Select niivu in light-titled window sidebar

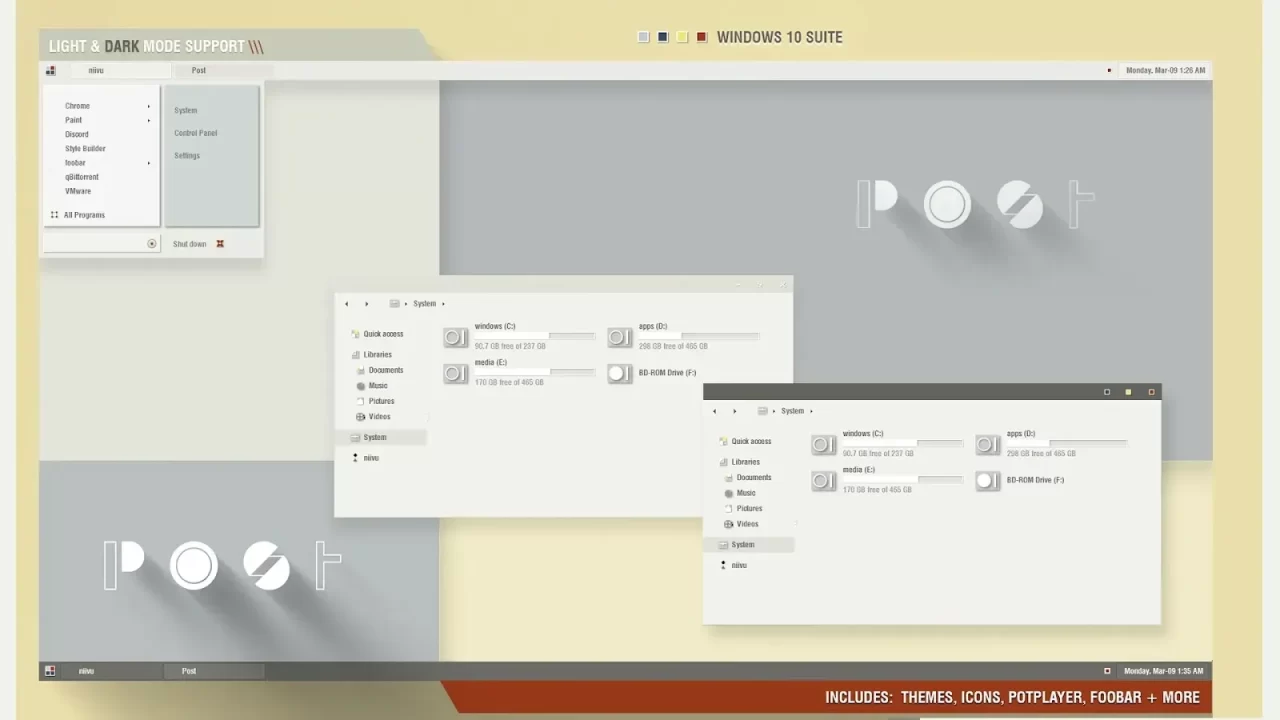coord(371,458)
